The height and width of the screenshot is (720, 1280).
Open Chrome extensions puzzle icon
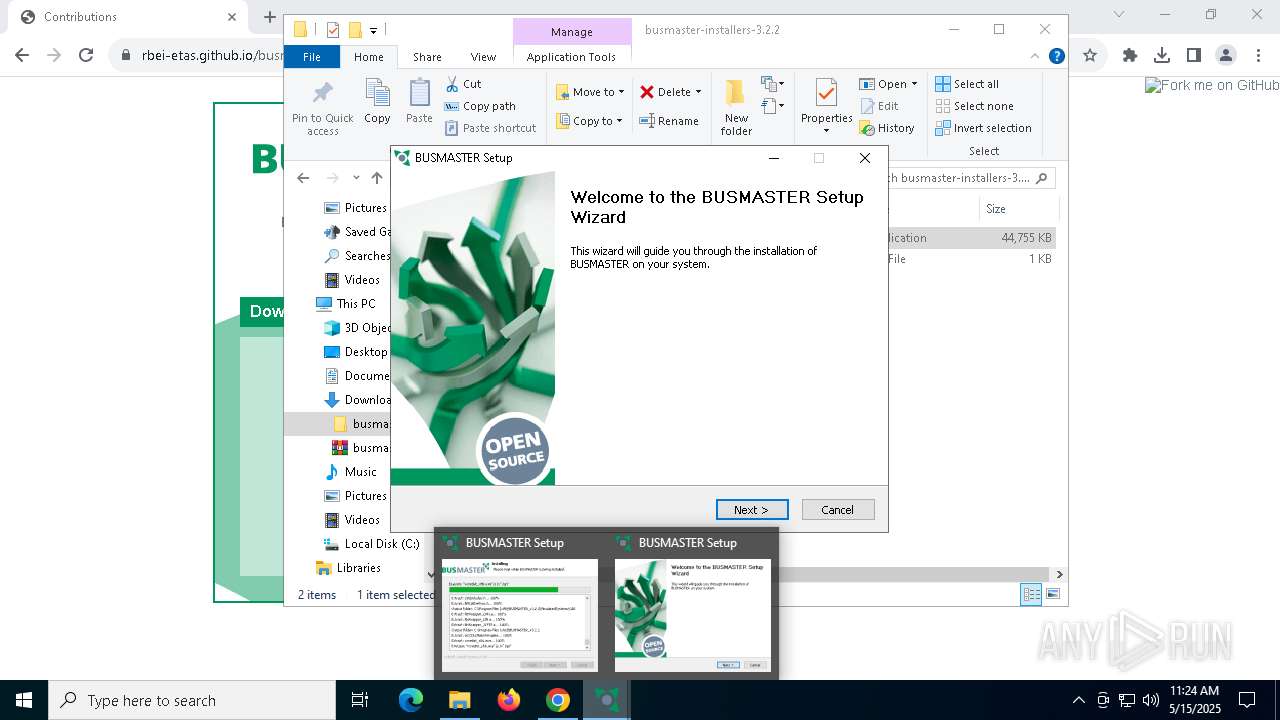[x=1130, y=55]
